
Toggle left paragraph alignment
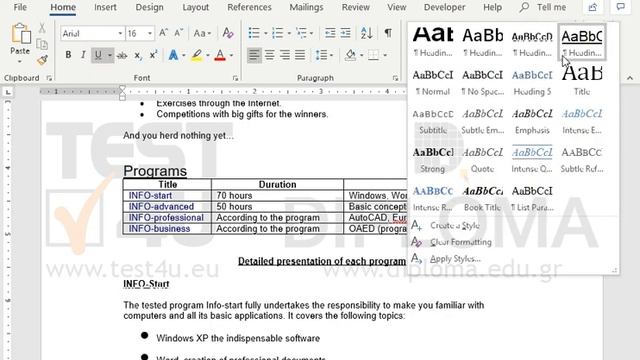pyautogui.click(x=254, y=55)
